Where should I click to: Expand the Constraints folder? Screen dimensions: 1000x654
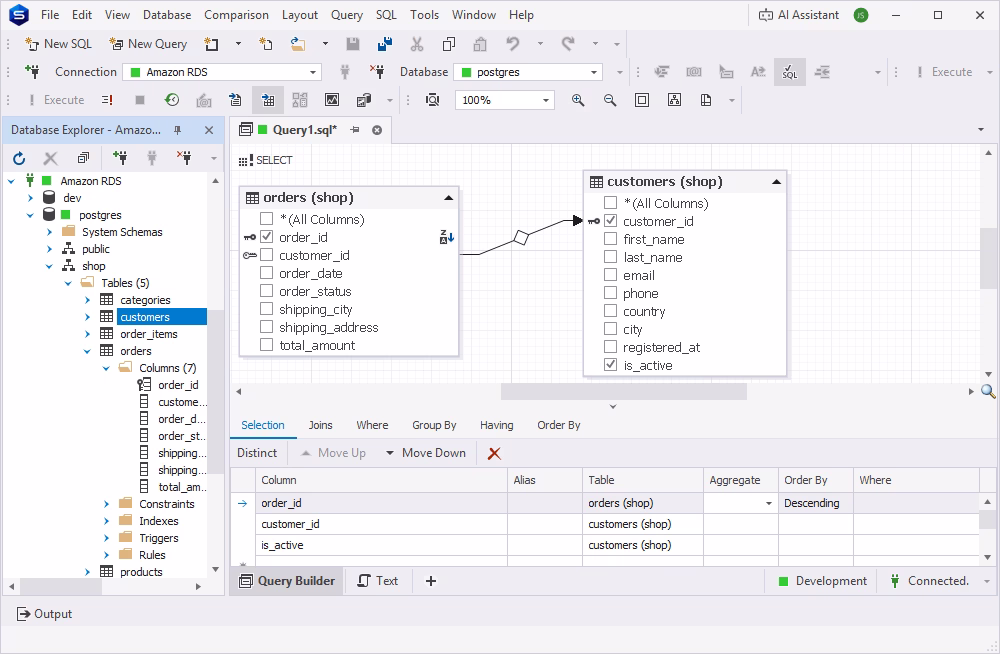pyautogui.click(x=107, y=504)
